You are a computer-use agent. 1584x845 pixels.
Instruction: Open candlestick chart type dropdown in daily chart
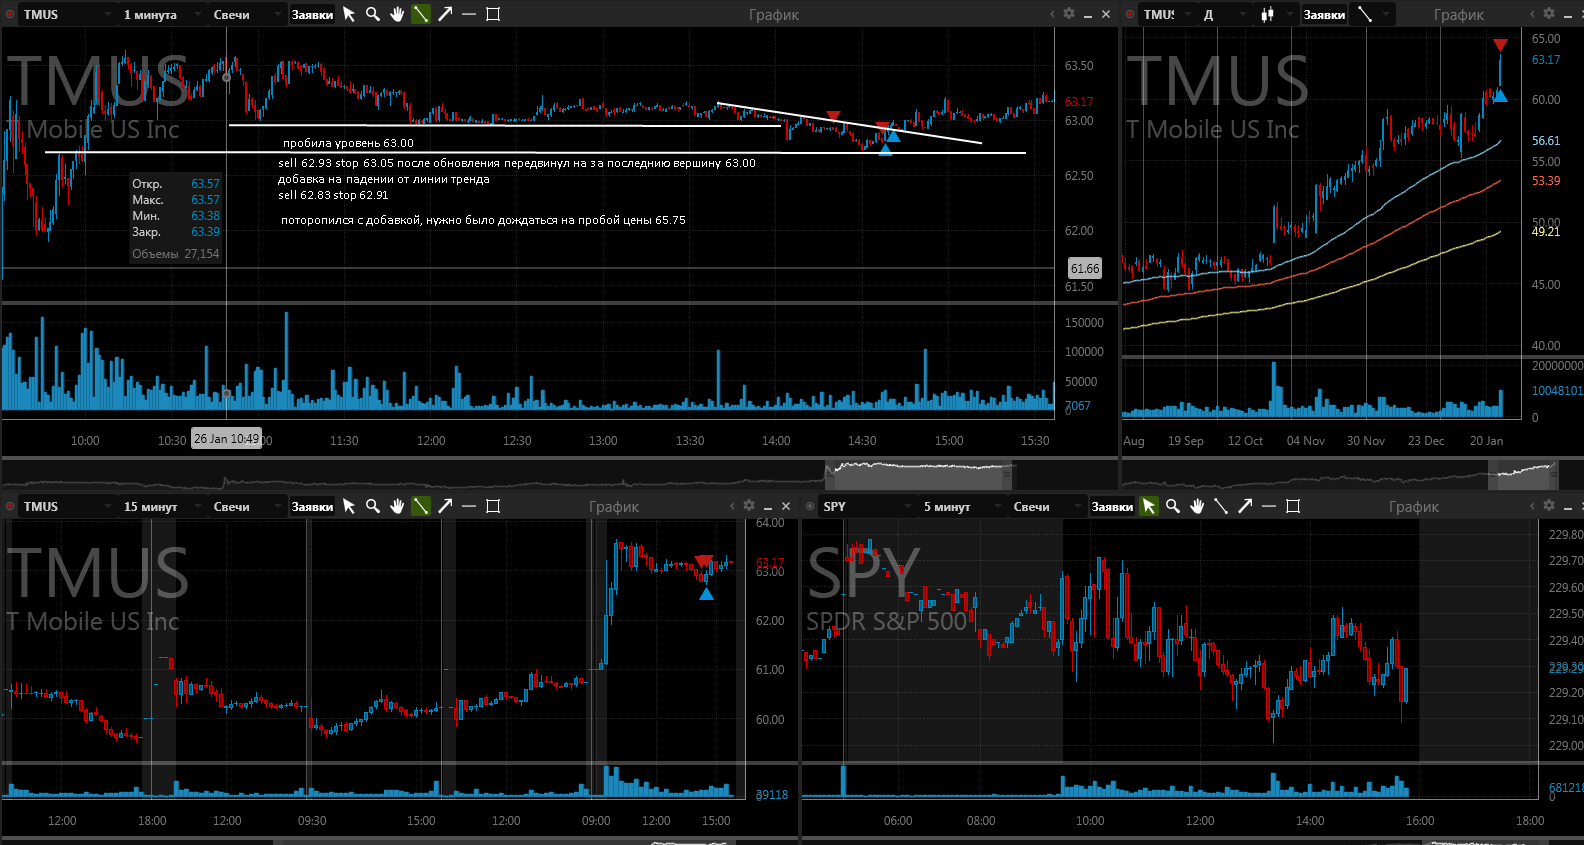tap(1276, 14)
